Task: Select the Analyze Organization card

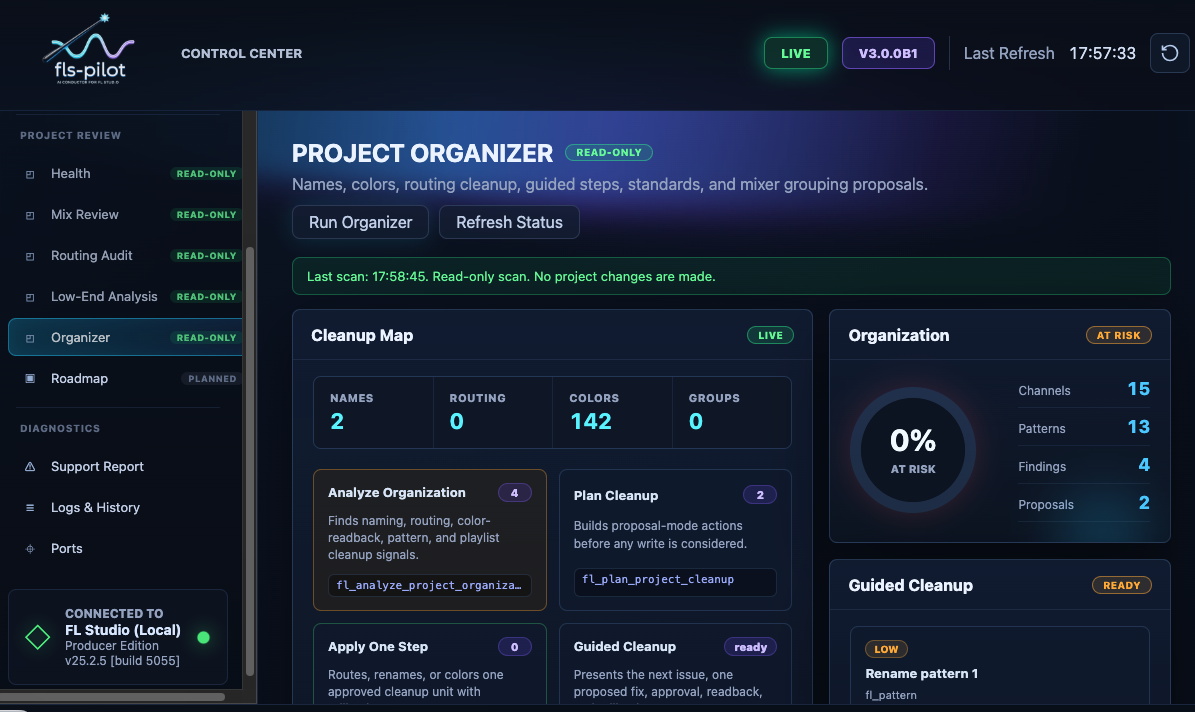Action: pos(430,540)
